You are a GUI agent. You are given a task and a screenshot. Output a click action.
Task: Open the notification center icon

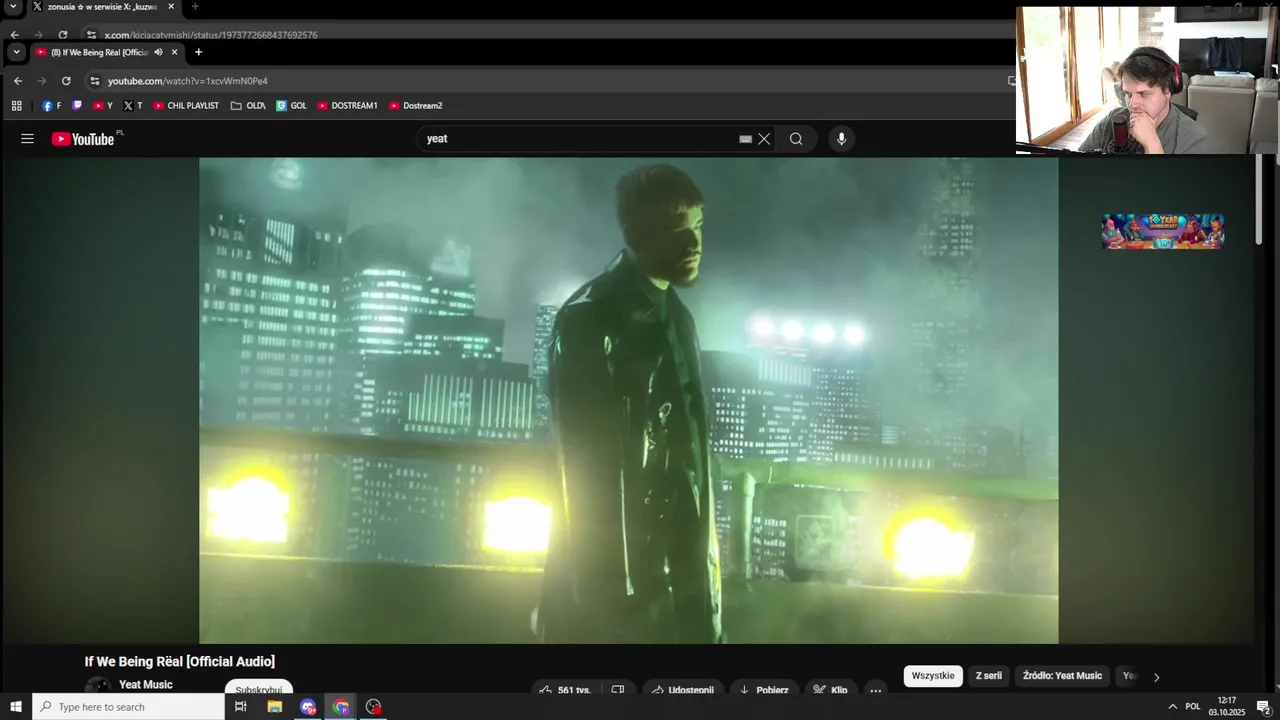[1263, 707]
